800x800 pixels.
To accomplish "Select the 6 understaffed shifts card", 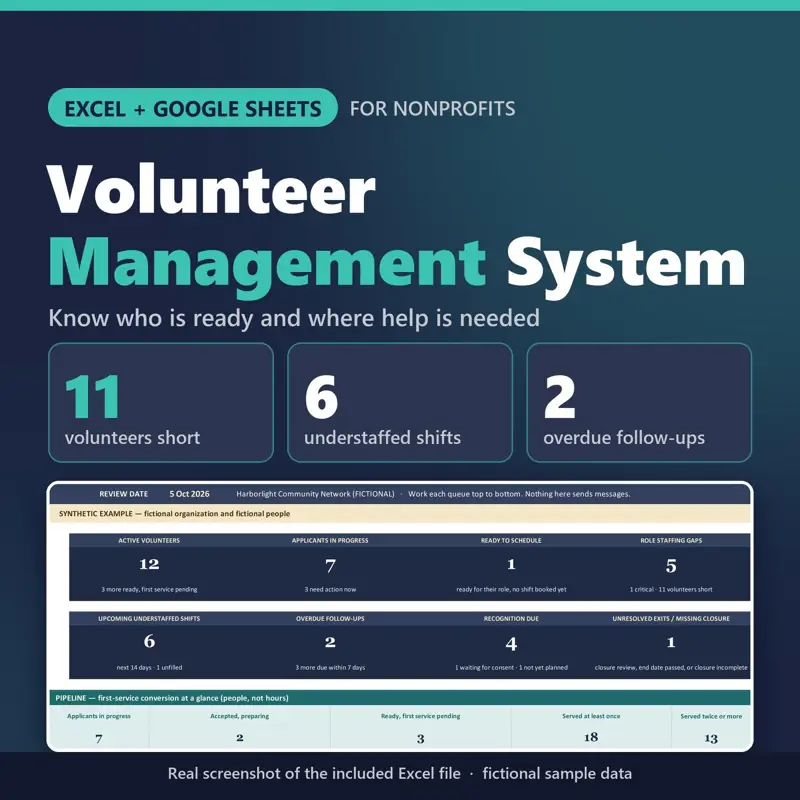I will 400,403.
